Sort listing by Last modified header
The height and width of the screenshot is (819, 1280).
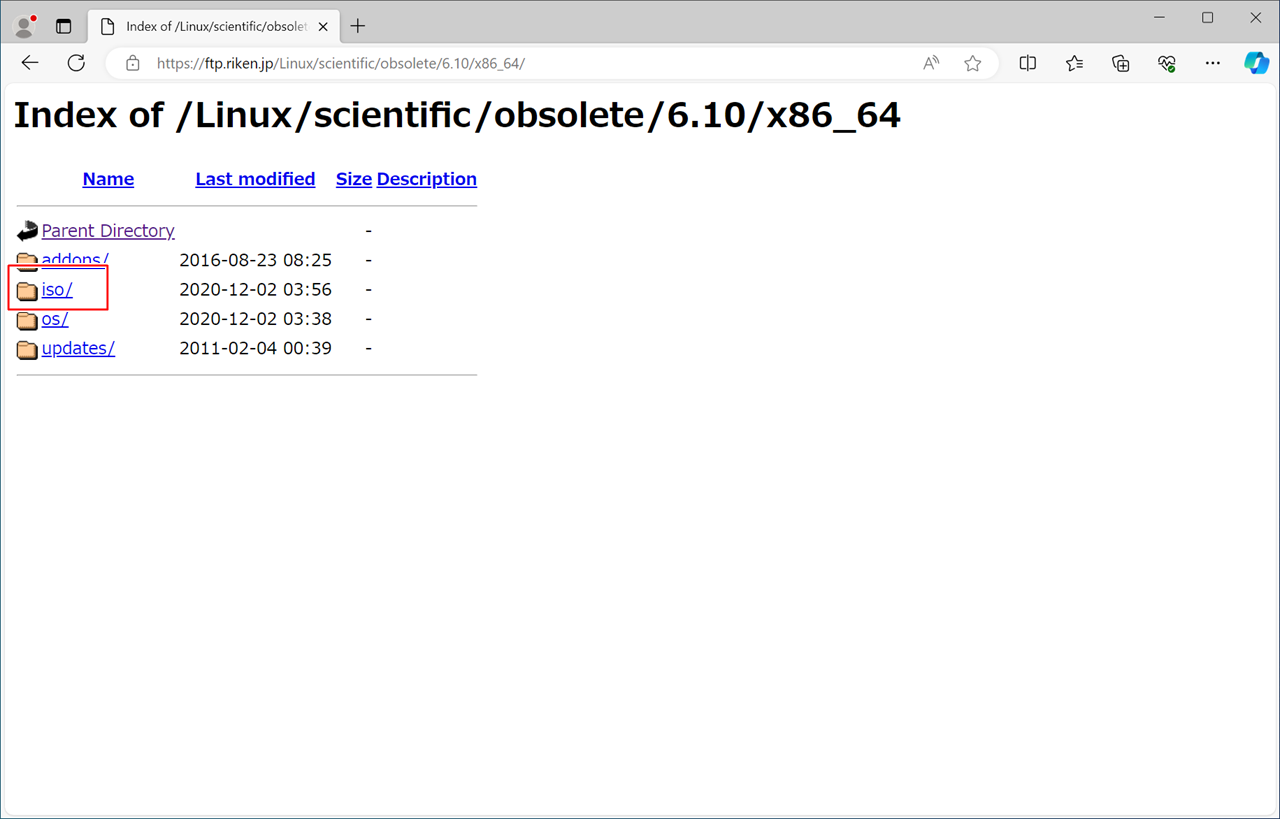pos(255,179)
